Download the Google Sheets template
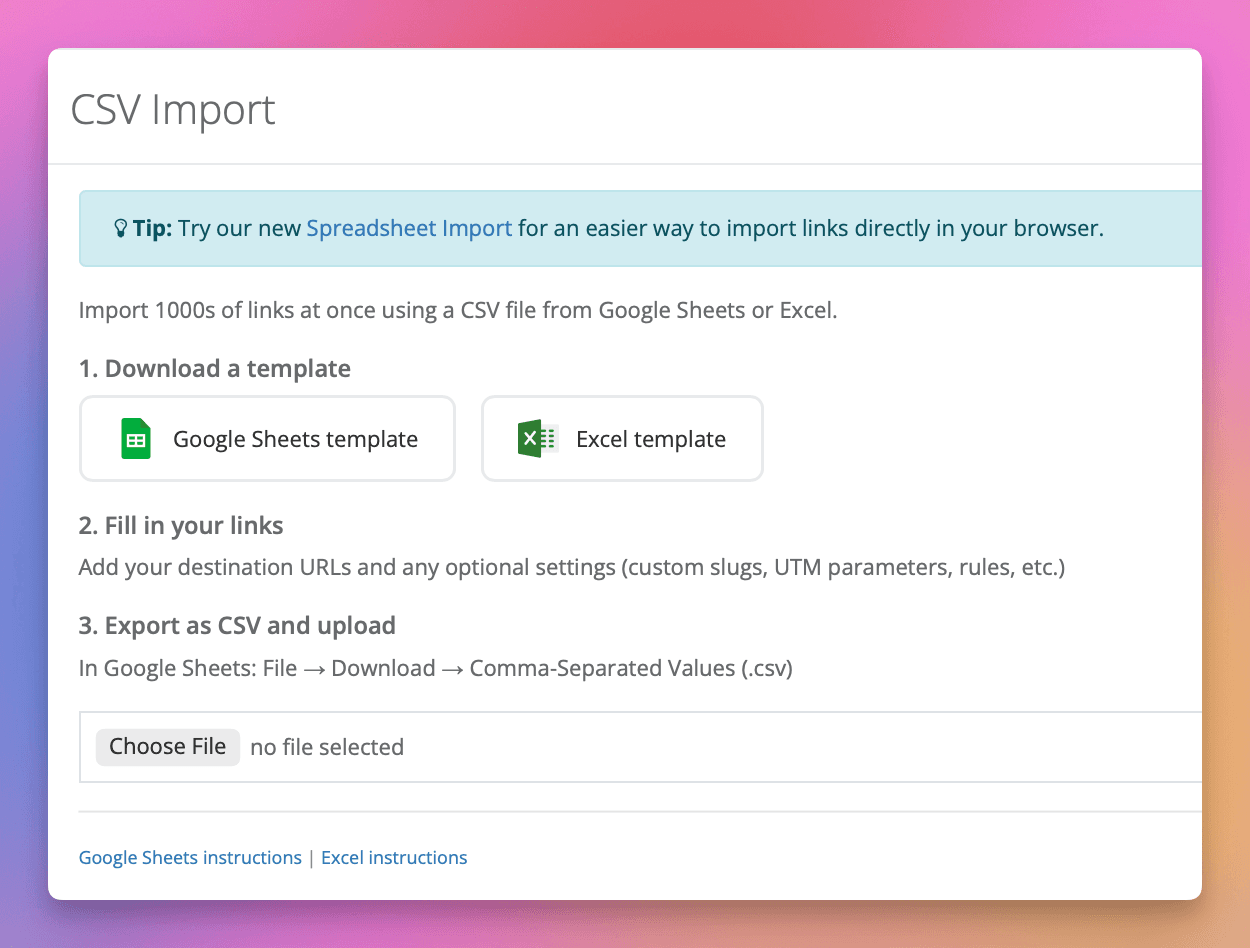The width and height of the screenshot is (1250, 948). click(x=267, y=438)
